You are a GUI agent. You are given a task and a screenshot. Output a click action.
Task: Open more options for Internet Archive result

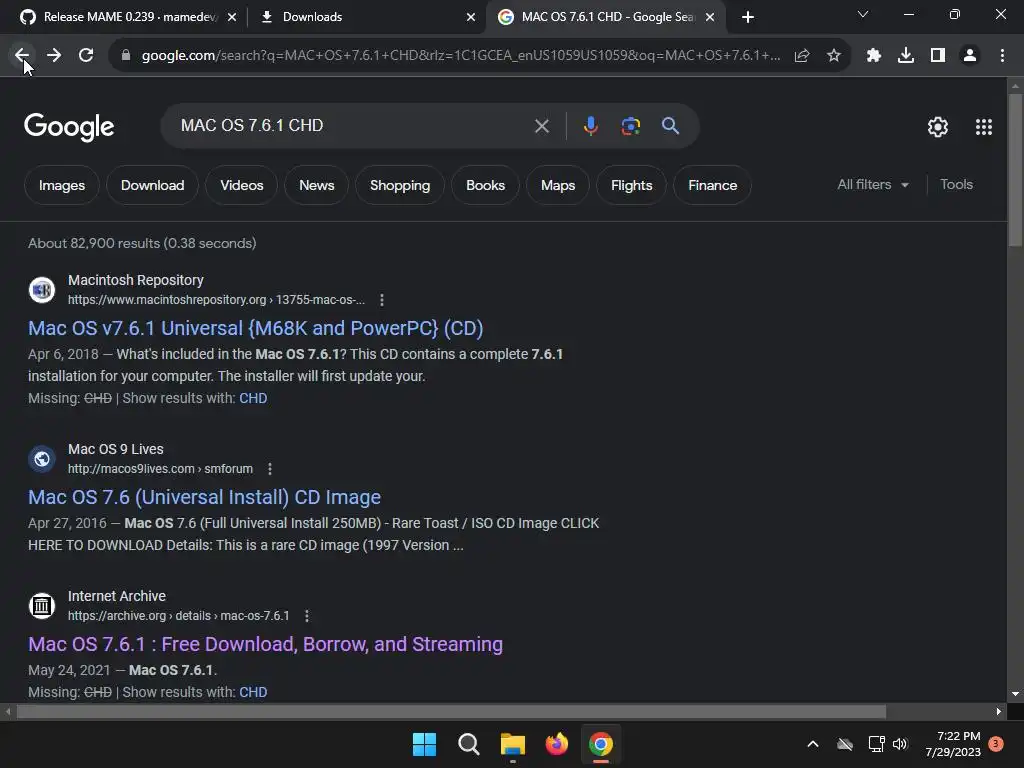click(x=307, y=616)
